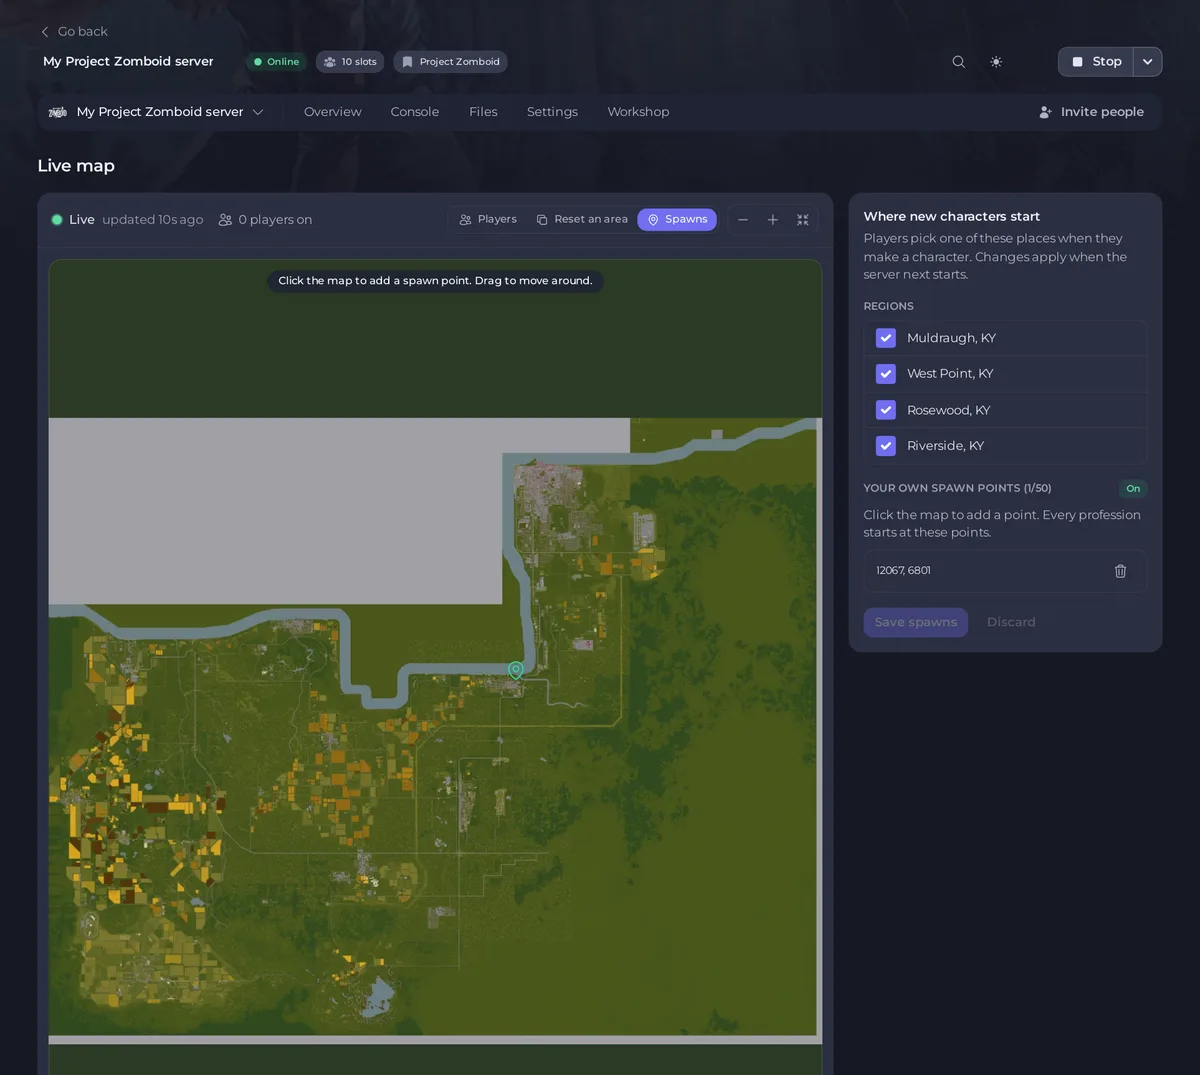Open the Overview tab
The height and width of the screenshot is (1075, 1200).
[333, 112]
